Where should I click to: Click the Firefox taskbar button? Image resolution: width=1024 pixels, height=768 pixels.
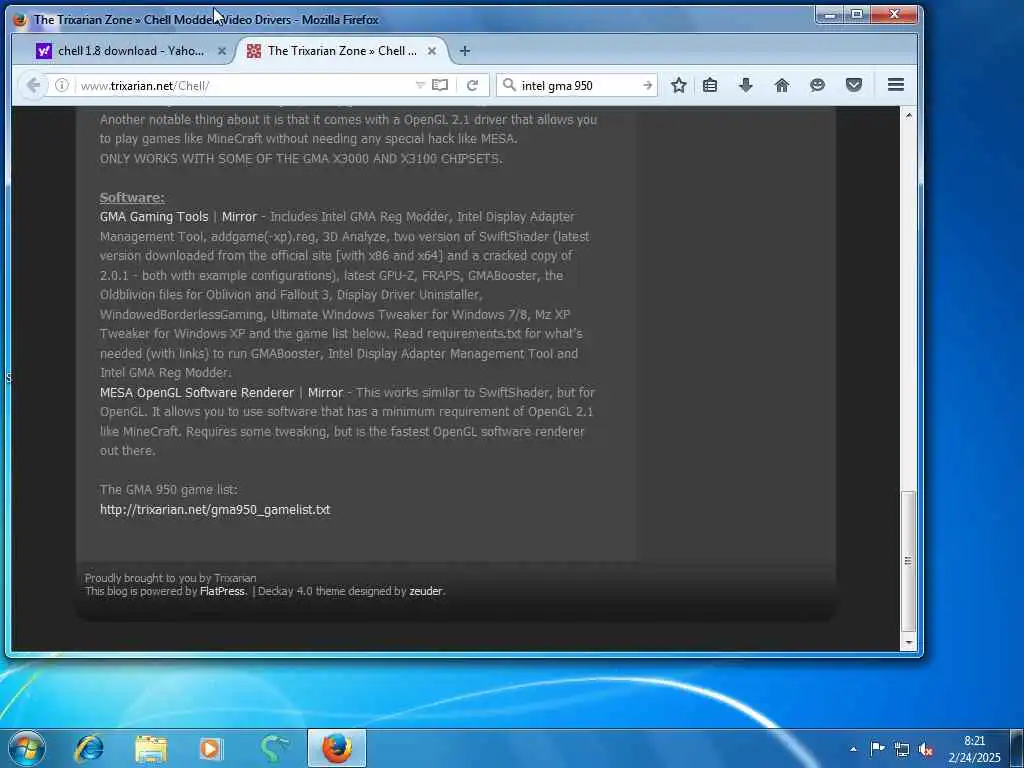pyautogui.click(x=337, y=748)
